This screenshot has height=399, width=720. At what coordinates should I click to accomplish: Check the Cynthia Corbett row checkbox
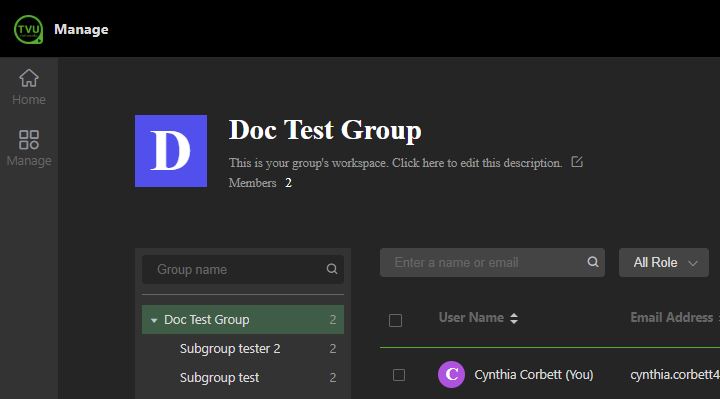pyautogui.click(x=399, y=375)
